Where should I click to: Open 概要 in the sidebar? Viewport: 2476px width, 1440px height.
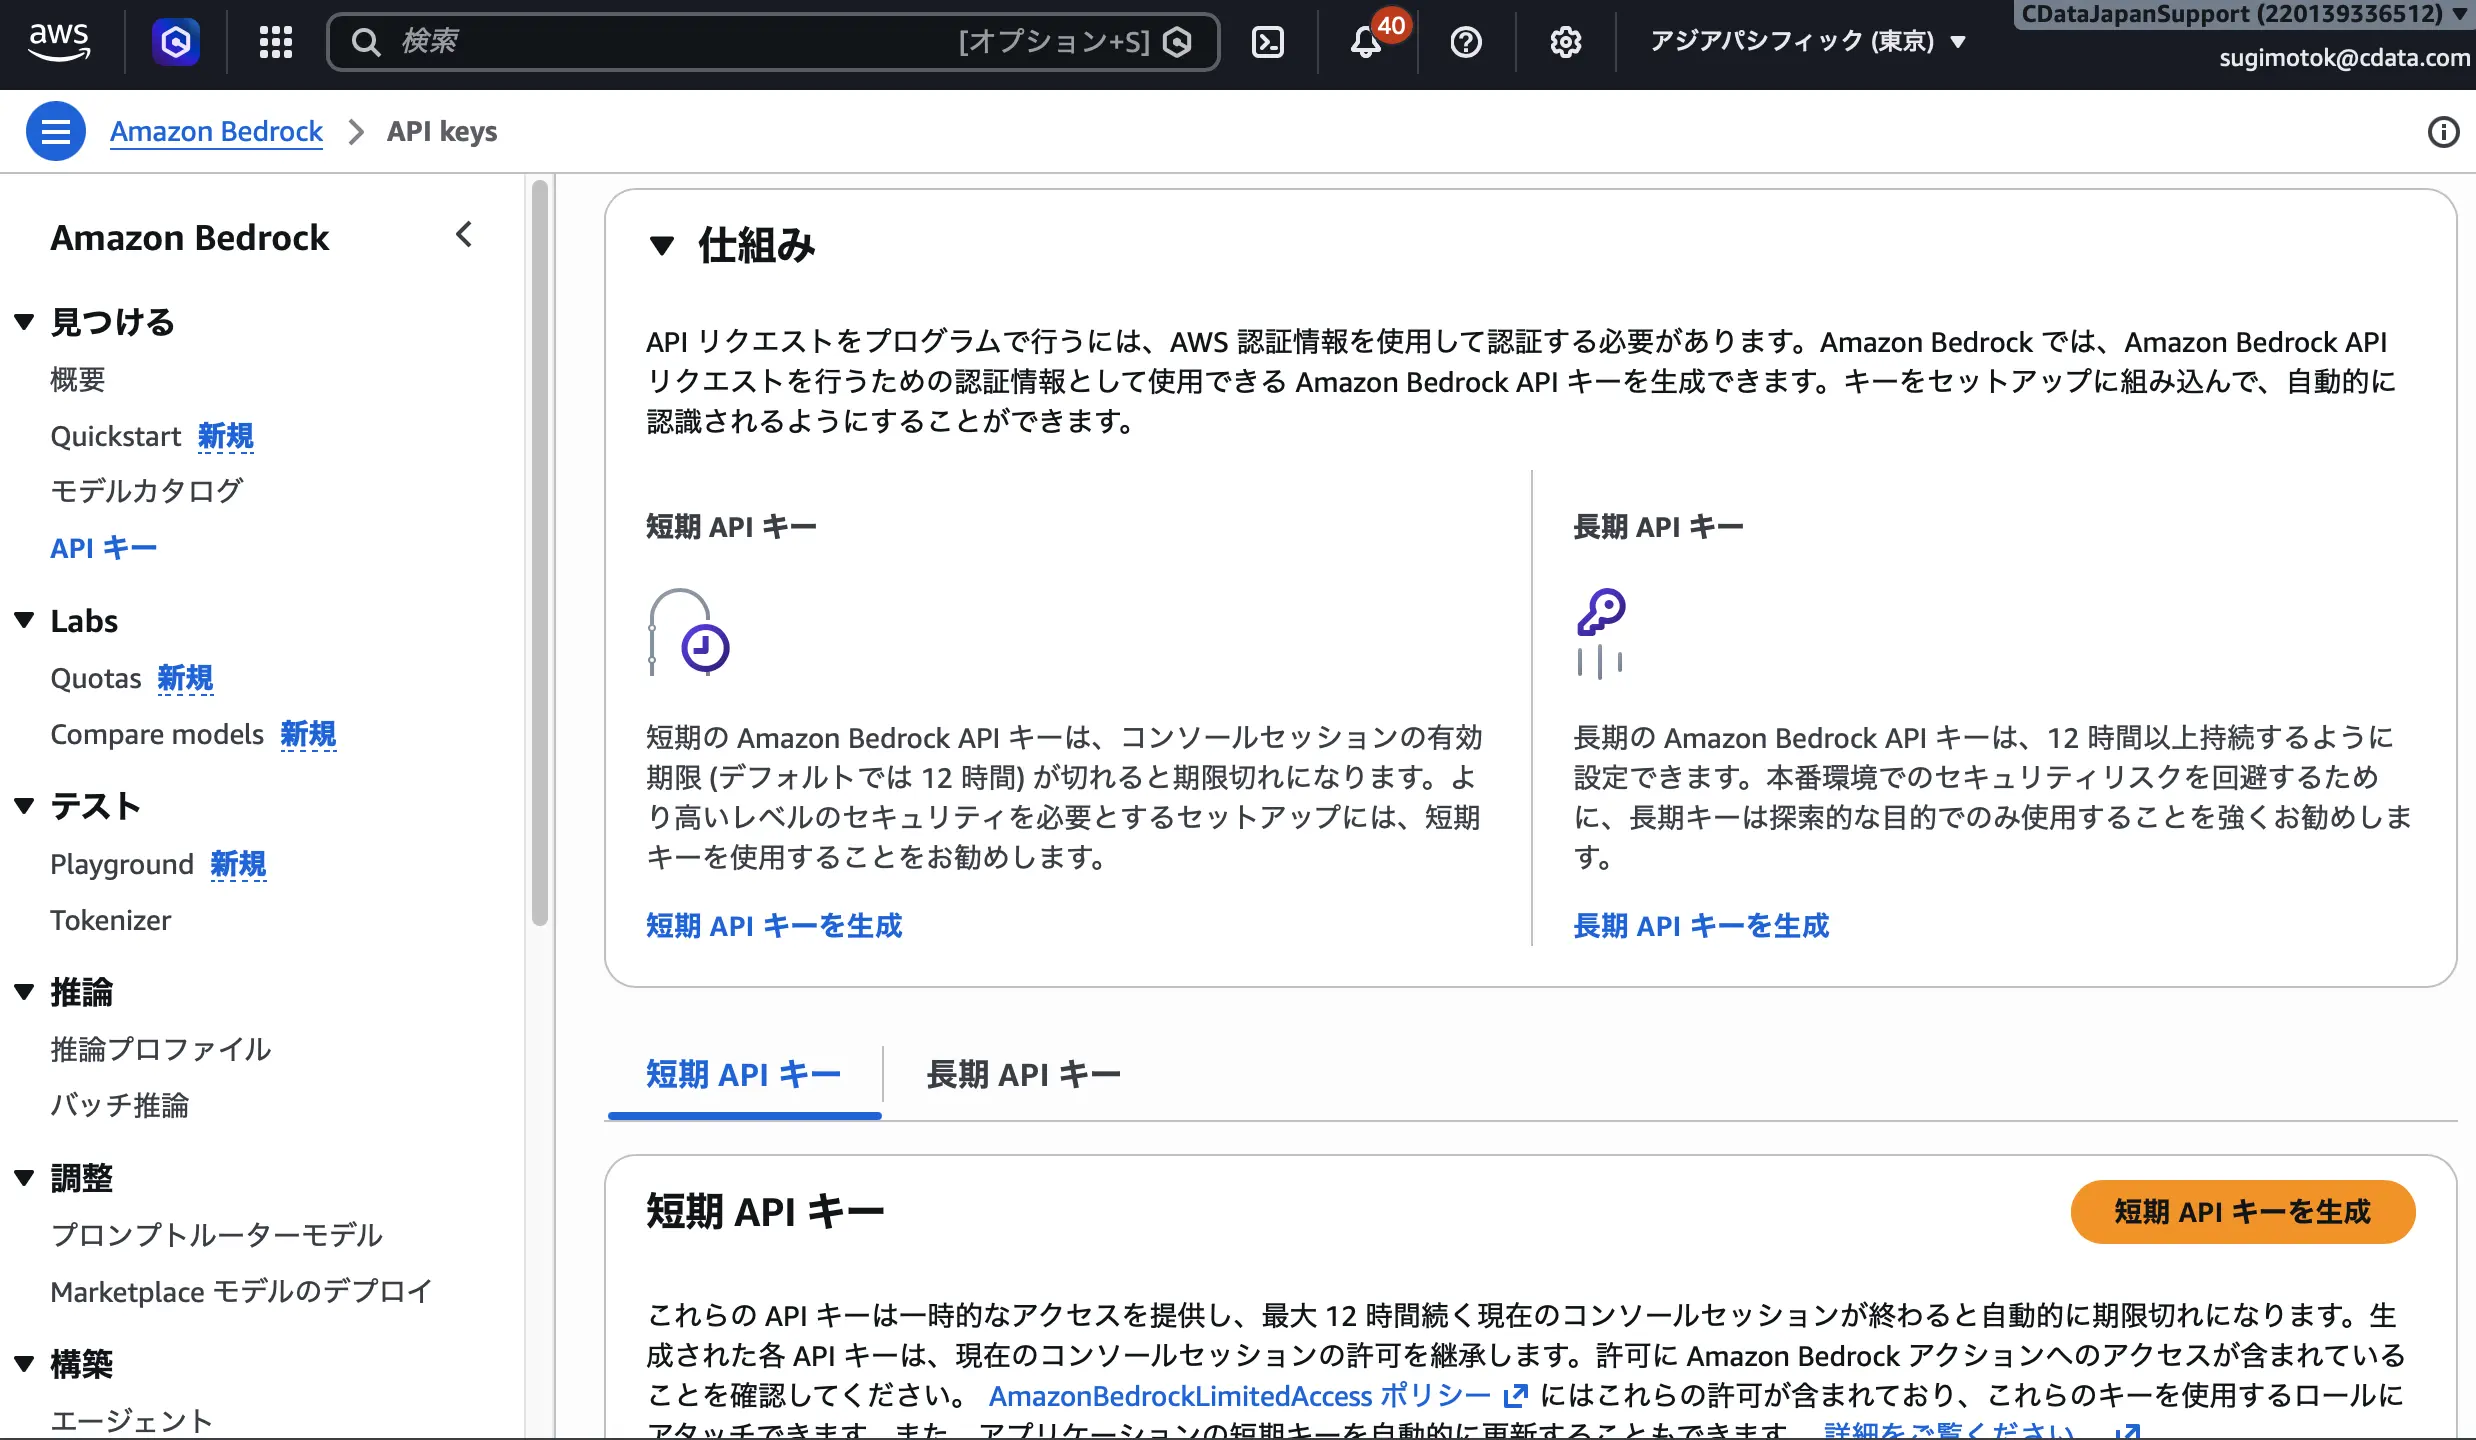(78, 380)
